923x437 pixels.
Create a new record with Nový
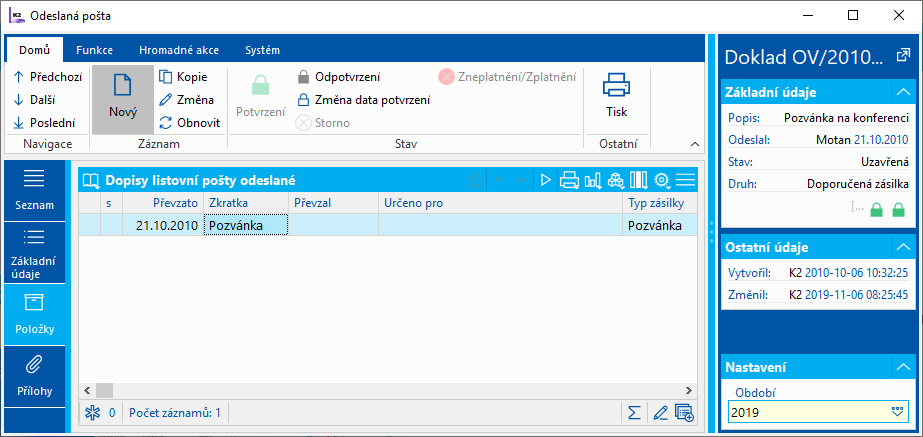coord(123,99)
